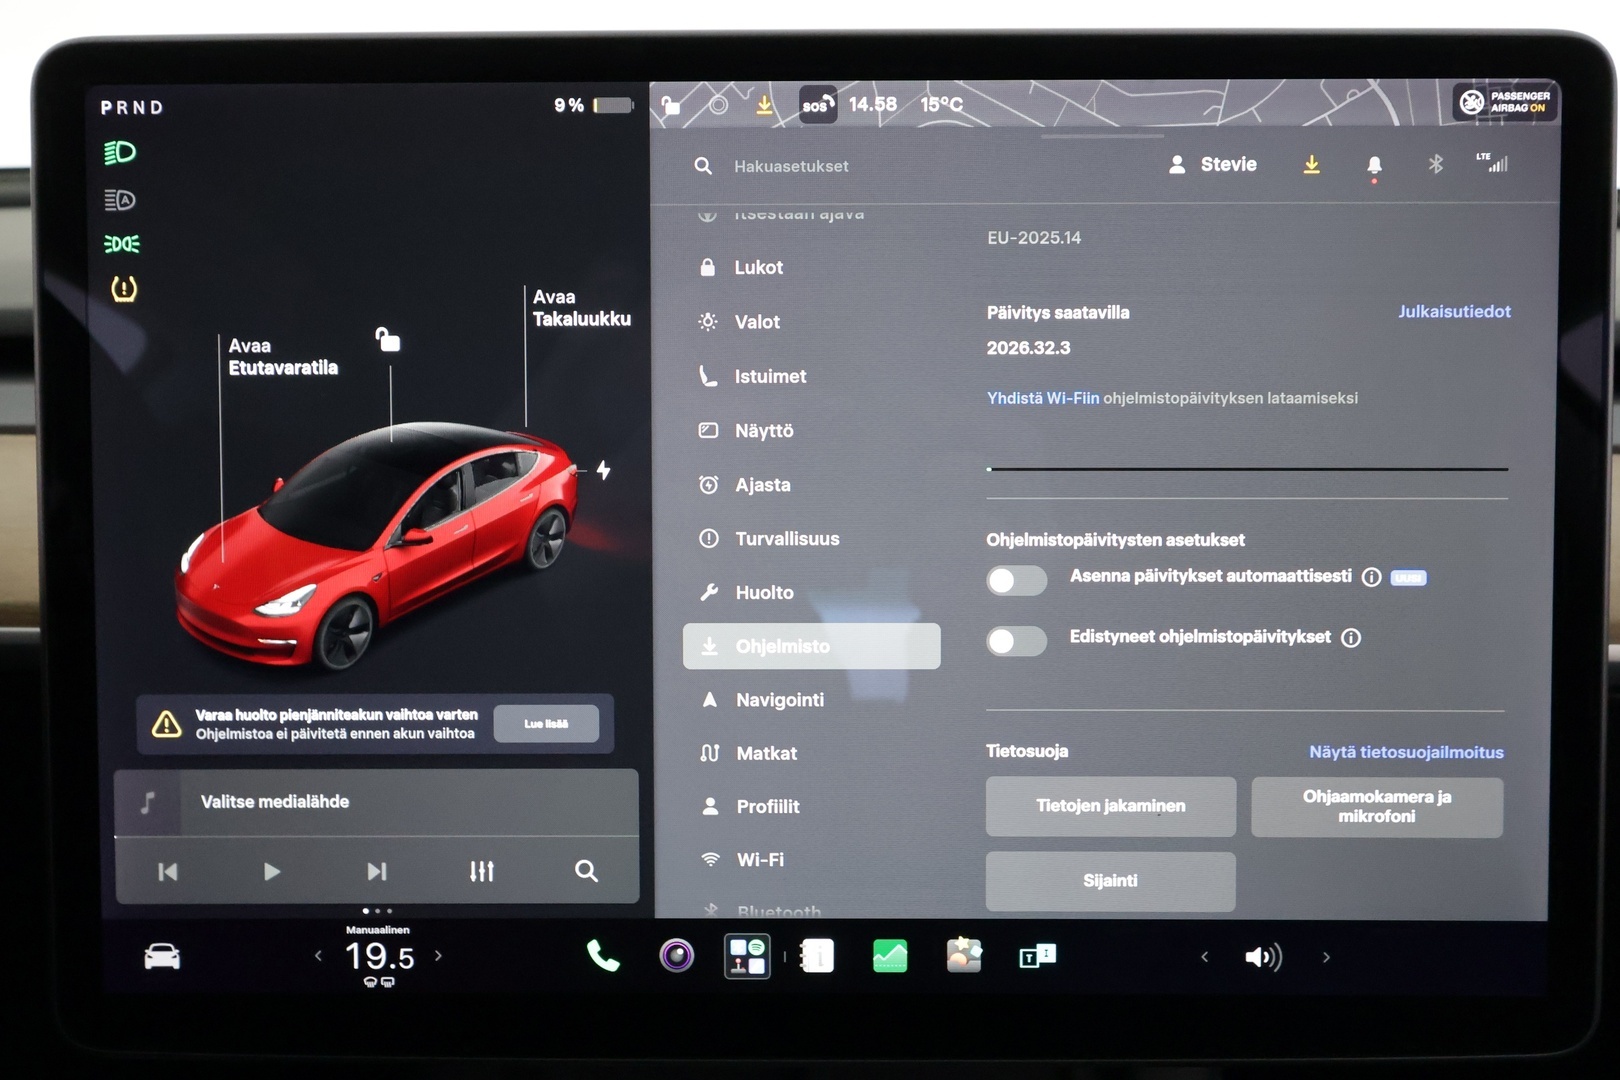Tap Lue lisää on the battery warning
Image resolution: width=1620 pixels, height=1080 pixels.
point(546,724)
